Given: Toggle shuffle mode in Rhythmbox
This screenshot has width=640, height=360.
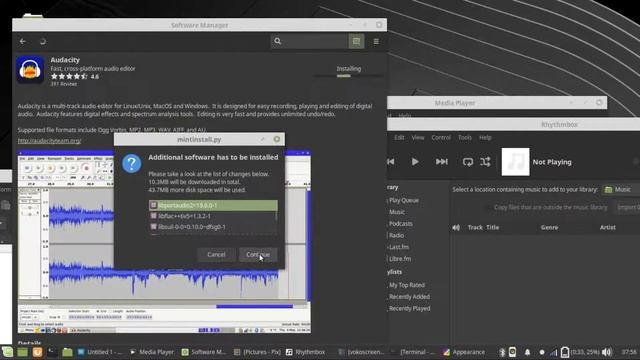Looking at the screenshot, I should 485,162.
